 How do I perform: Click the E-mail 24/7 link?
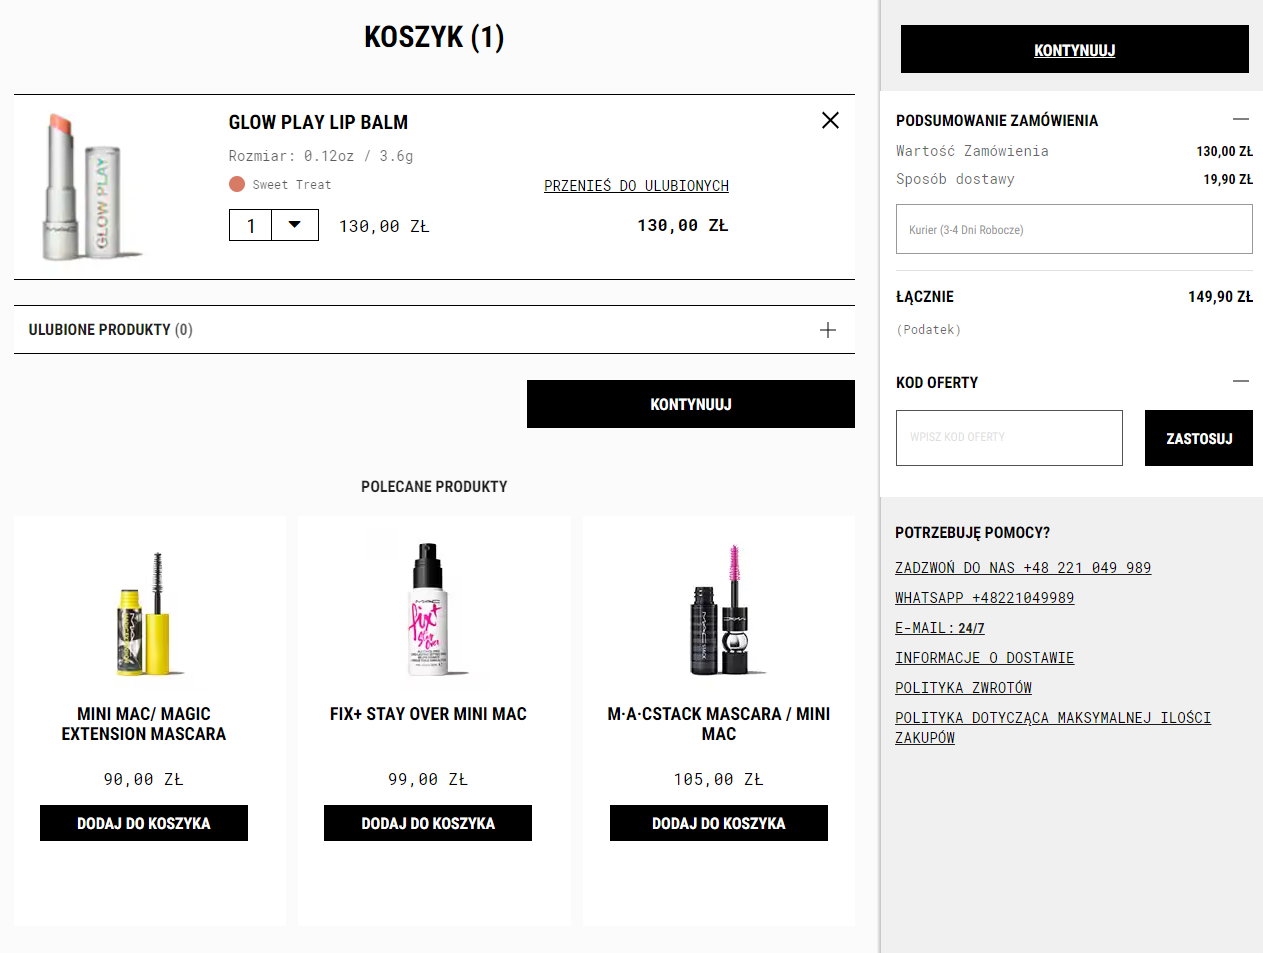pos(940,628)
